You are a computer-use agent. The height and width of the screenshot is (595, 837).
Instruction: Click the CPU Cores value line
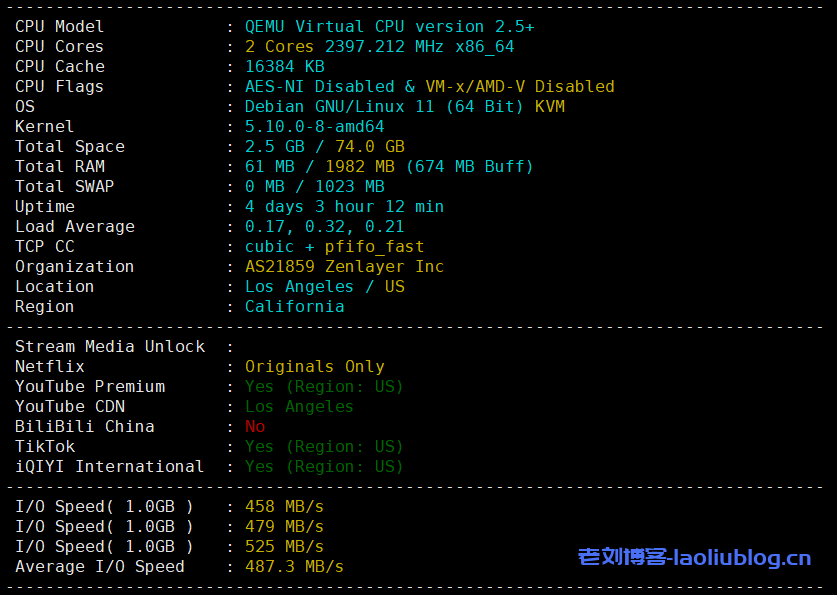(x=379, y=47)
